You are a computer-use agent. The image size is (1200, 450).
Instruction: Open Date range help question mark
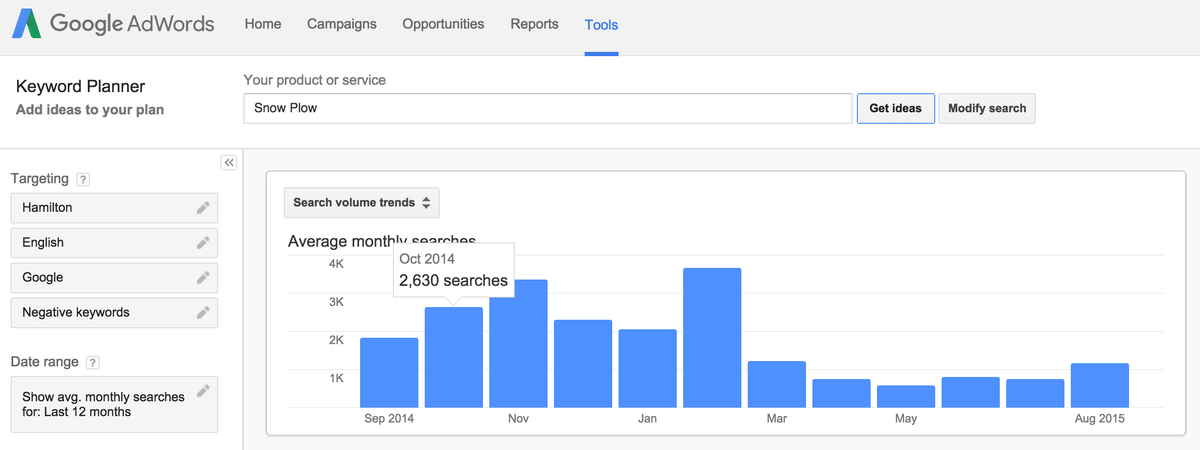[x=93, y=363]
